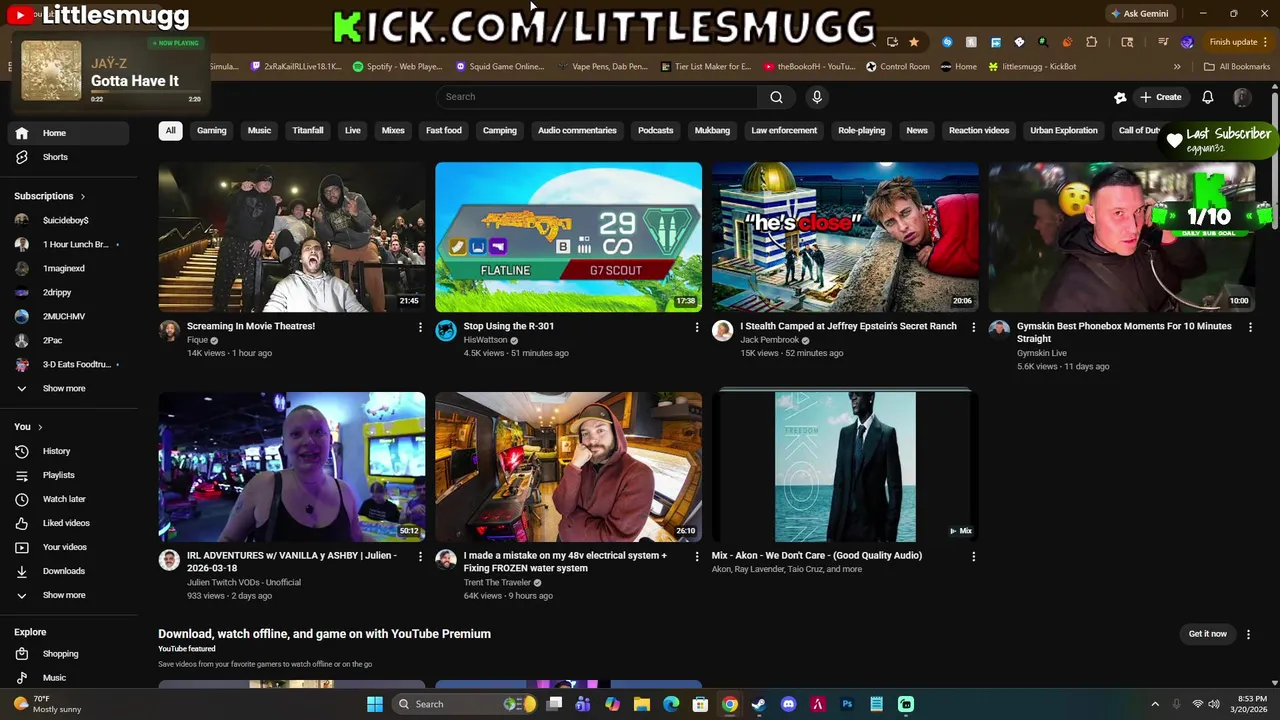Screen dimensions: 1280x720
Task: Click the YouTube search field
Action: click(x=597, y=97)
